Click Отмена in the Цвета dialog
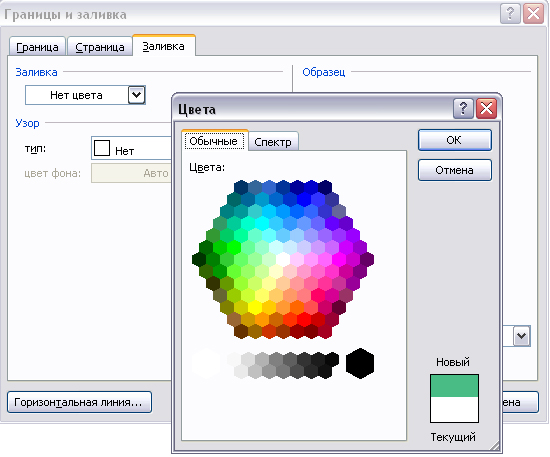The image size is (550, 457). 455,170
